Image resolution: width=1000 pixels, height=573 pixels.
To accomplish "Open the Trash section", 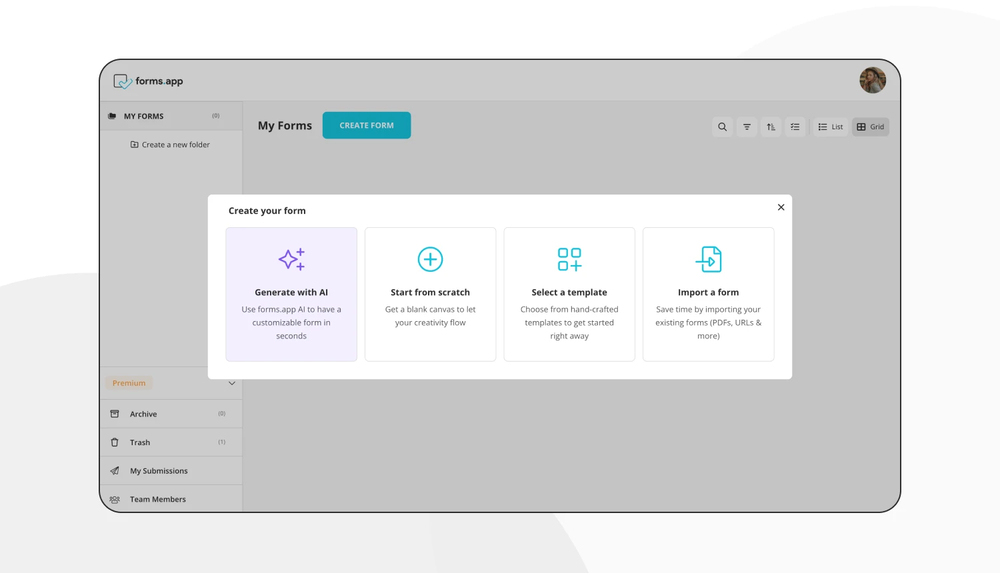I will [x=140, y=442].
